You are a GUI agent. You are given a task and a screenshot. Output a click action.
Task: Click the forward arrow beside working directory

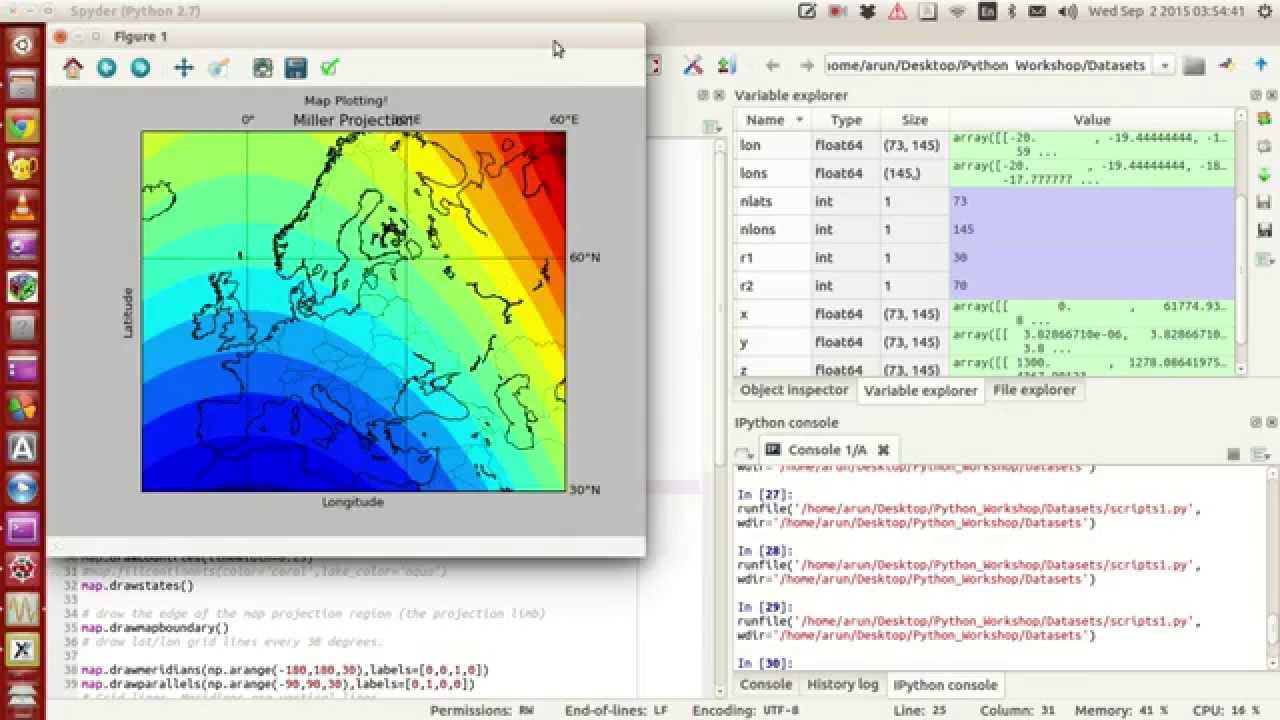(x=806, y=66)
